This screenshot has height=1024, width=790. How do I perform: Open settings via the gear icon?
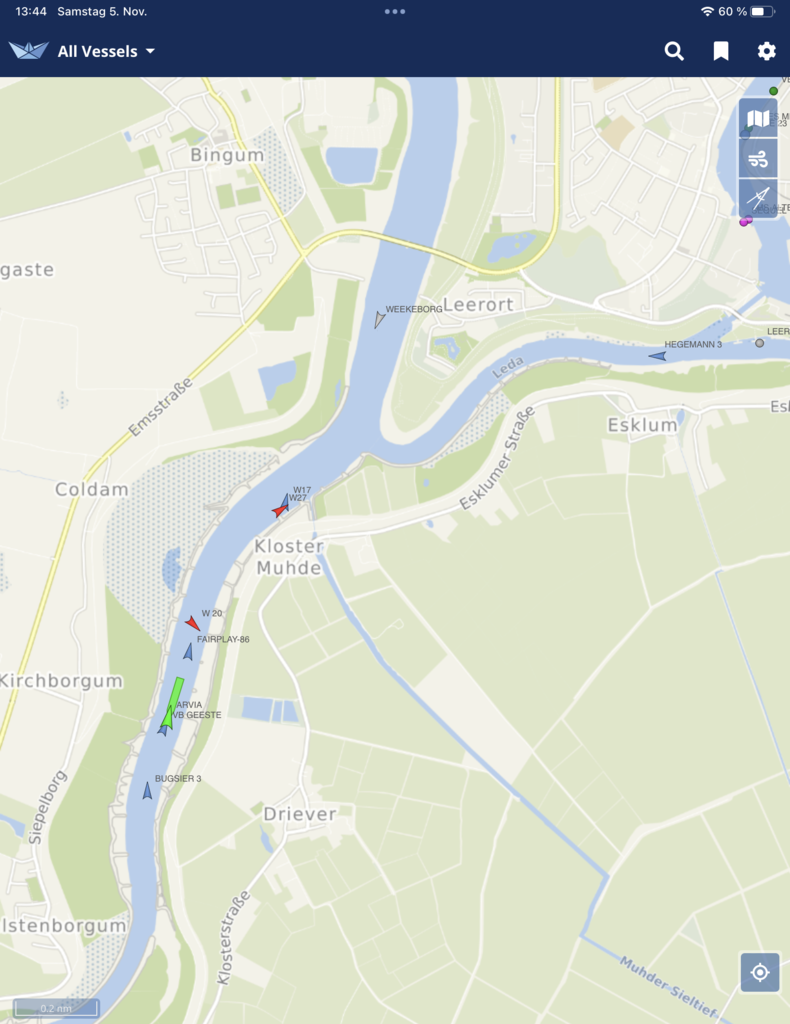(766, 51)
